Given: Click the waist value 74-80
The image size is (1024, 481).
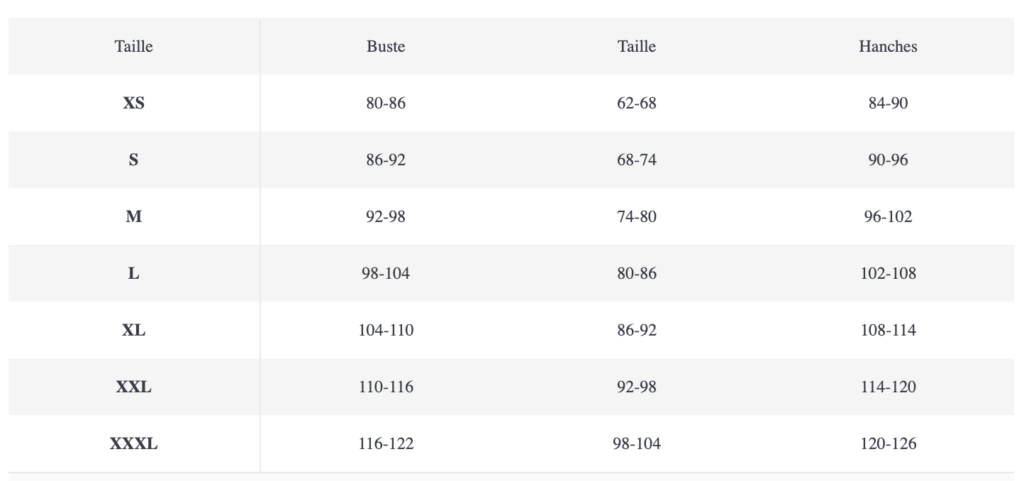Looking at the screenshot, I should click(637, 216).
